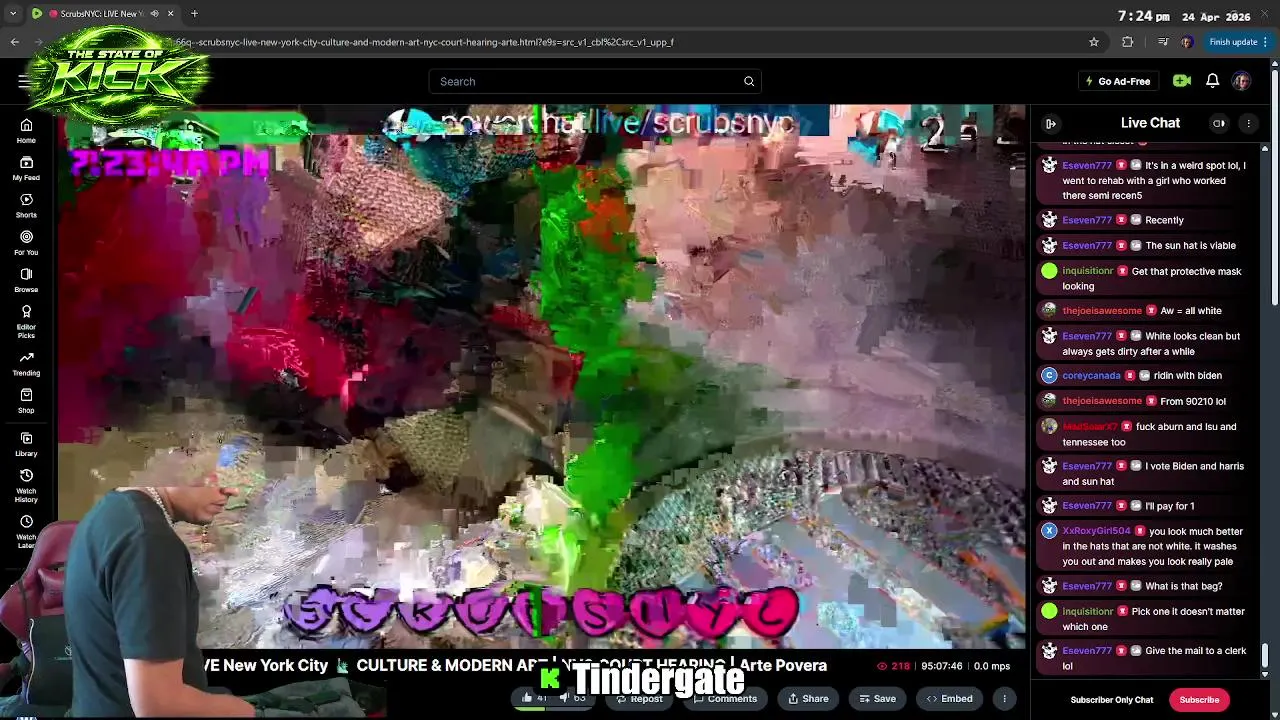Click inquisitionr on 'protective mask' message
The image size is (1280, 720).
click(1087, 271)
